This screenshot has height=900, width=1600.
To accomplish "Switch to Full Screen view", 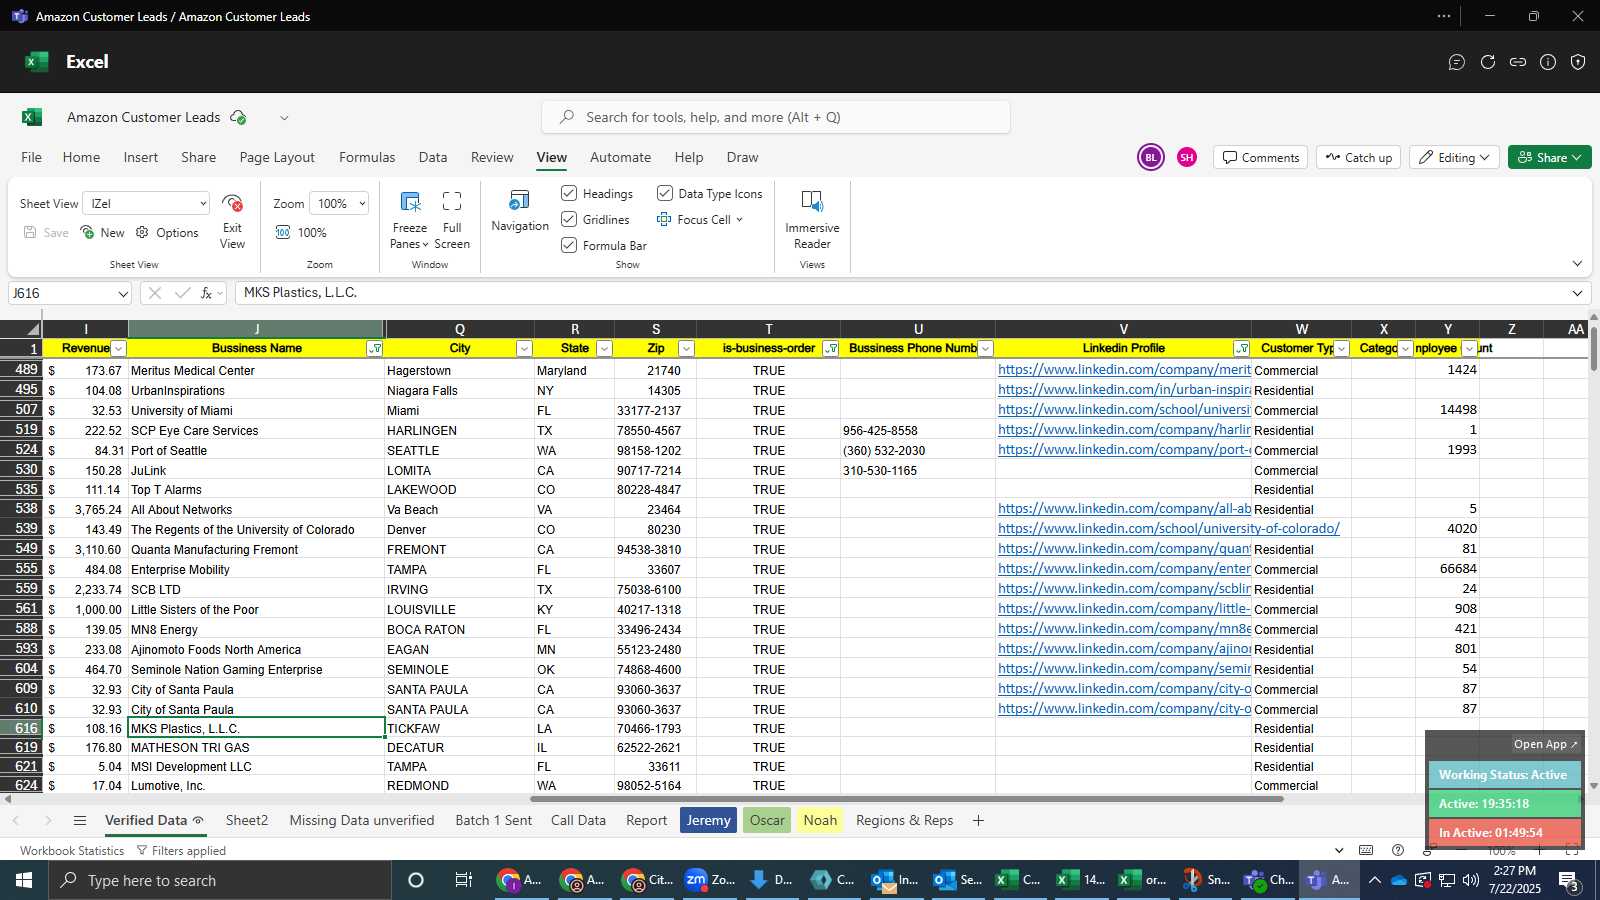I will [x=452, y=220].
